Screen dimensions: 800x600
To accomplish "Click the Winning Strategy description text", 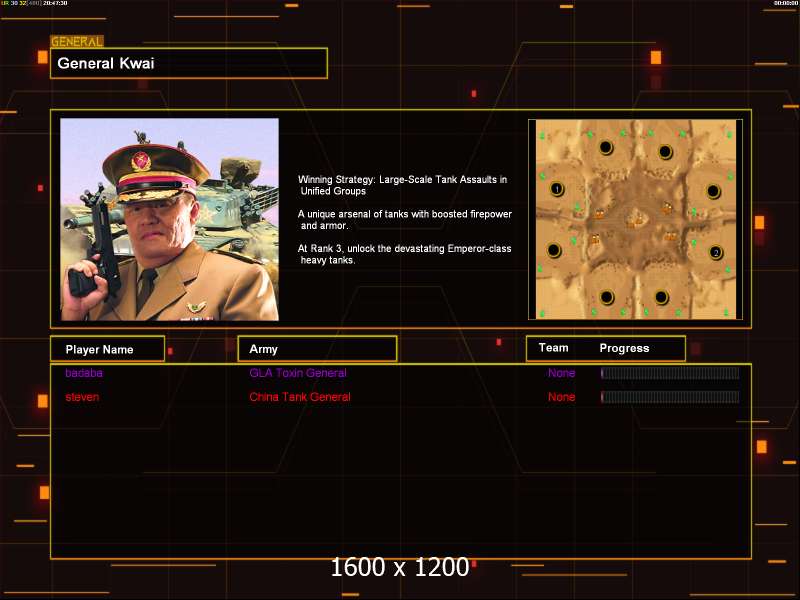I will click(x=403, y=185).
